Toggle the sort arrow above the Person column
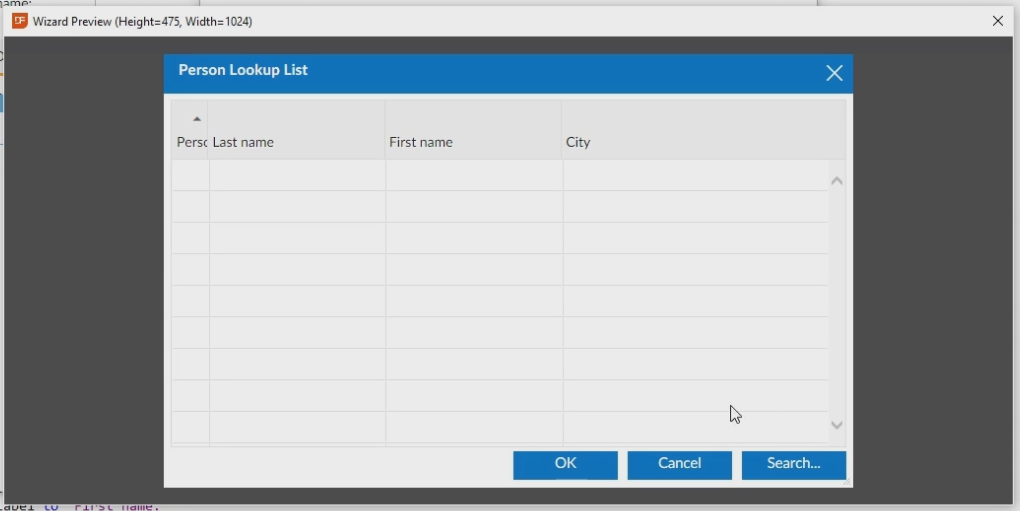 tap(196, 119)
